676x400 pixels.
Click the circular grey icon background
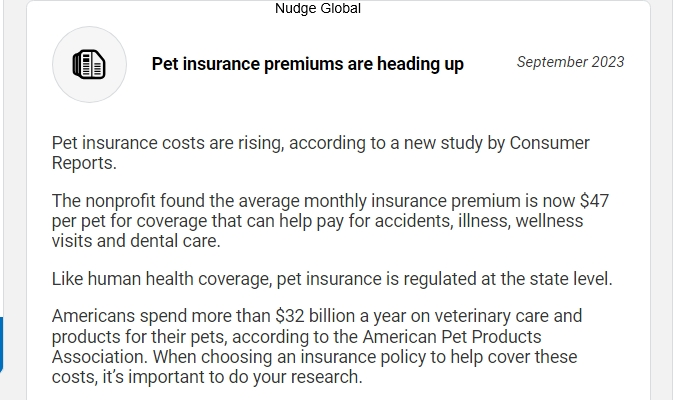point(89,65)
